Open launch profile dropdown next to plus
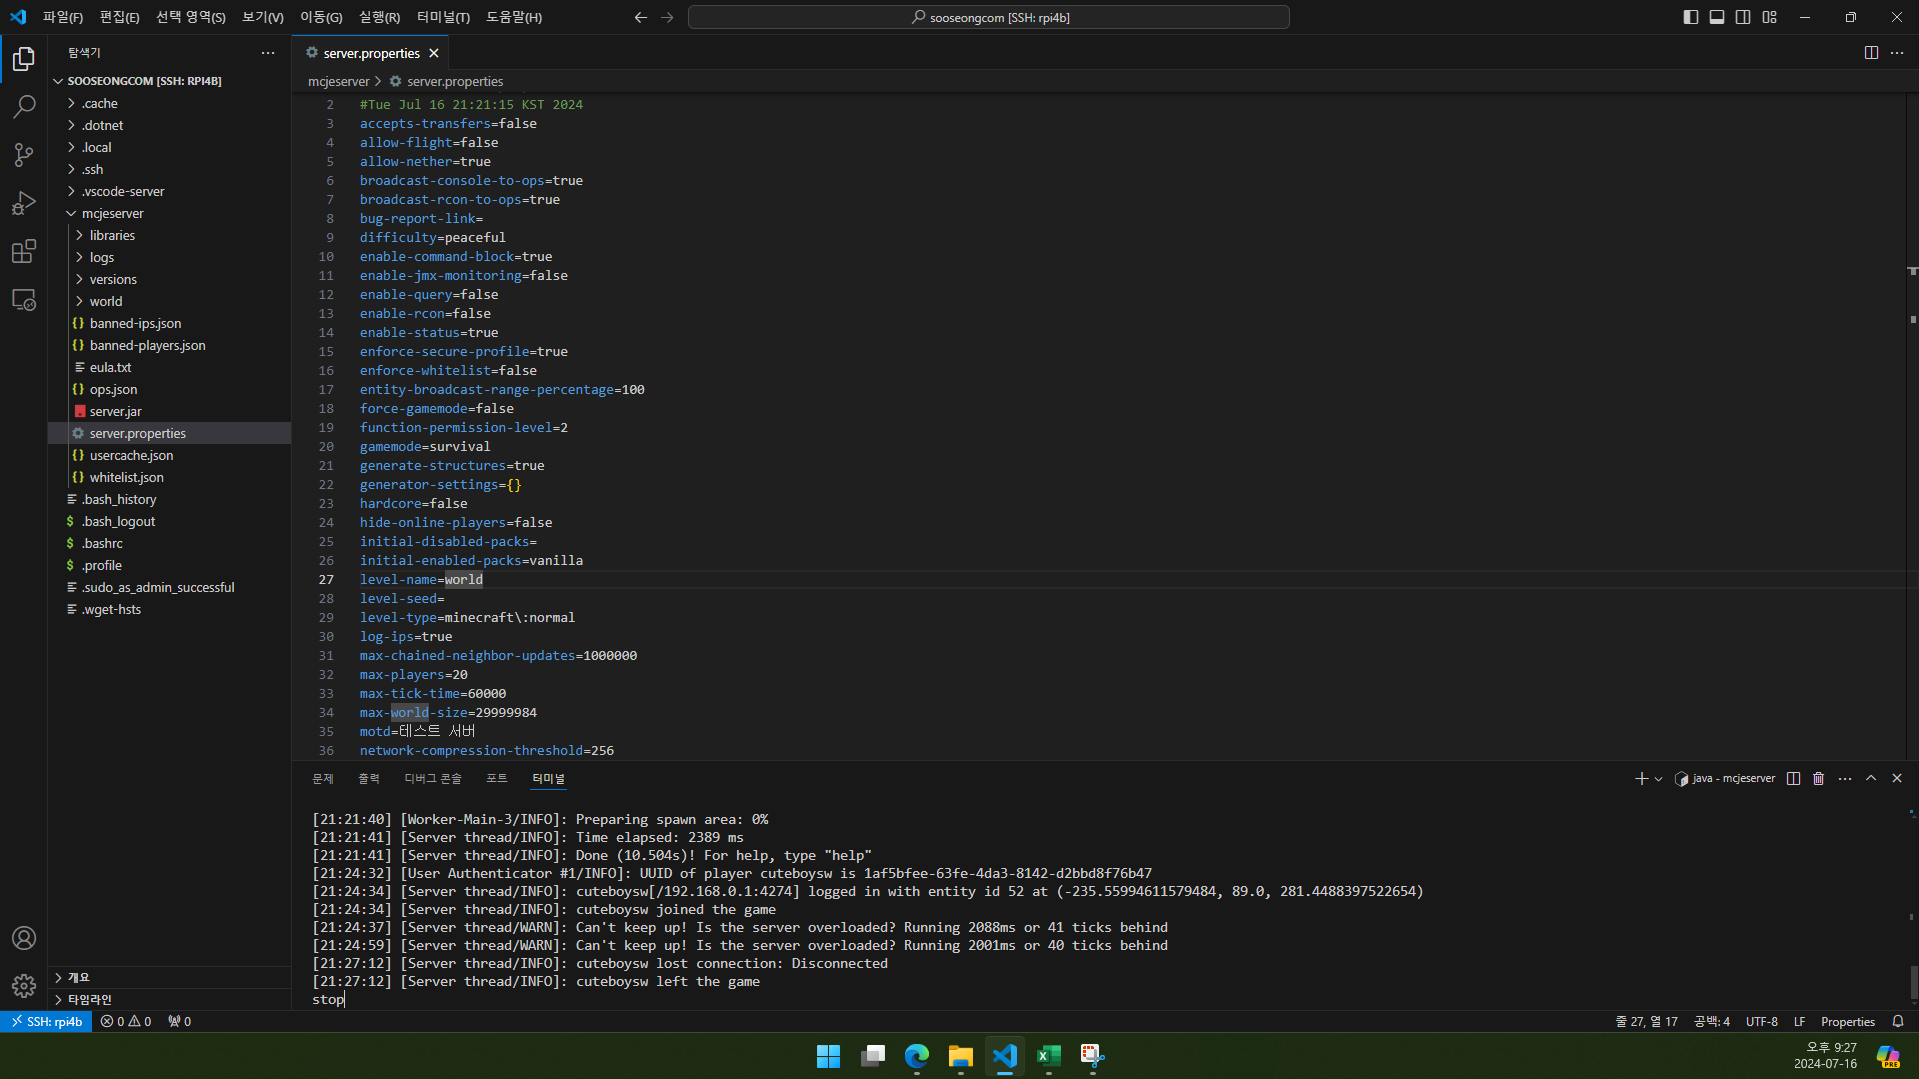 pos(1659,778)
